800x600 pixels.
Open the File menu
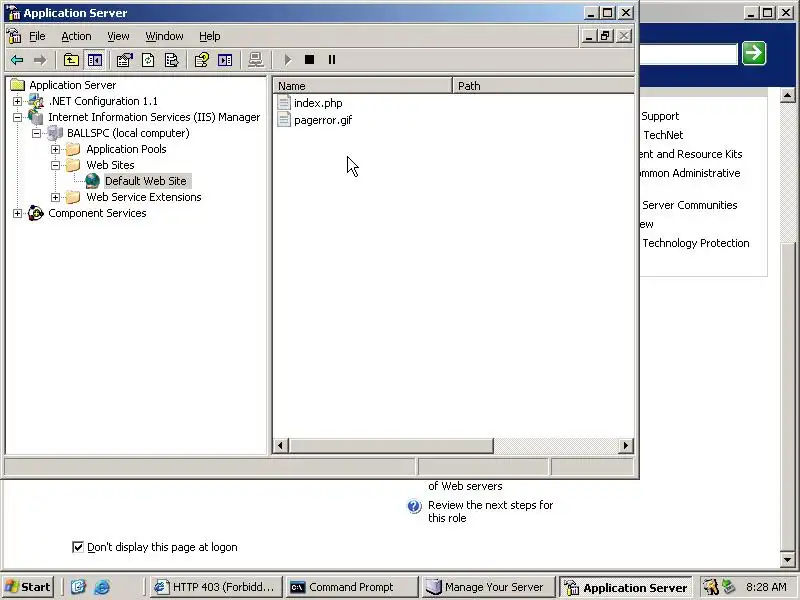point(37,36)
